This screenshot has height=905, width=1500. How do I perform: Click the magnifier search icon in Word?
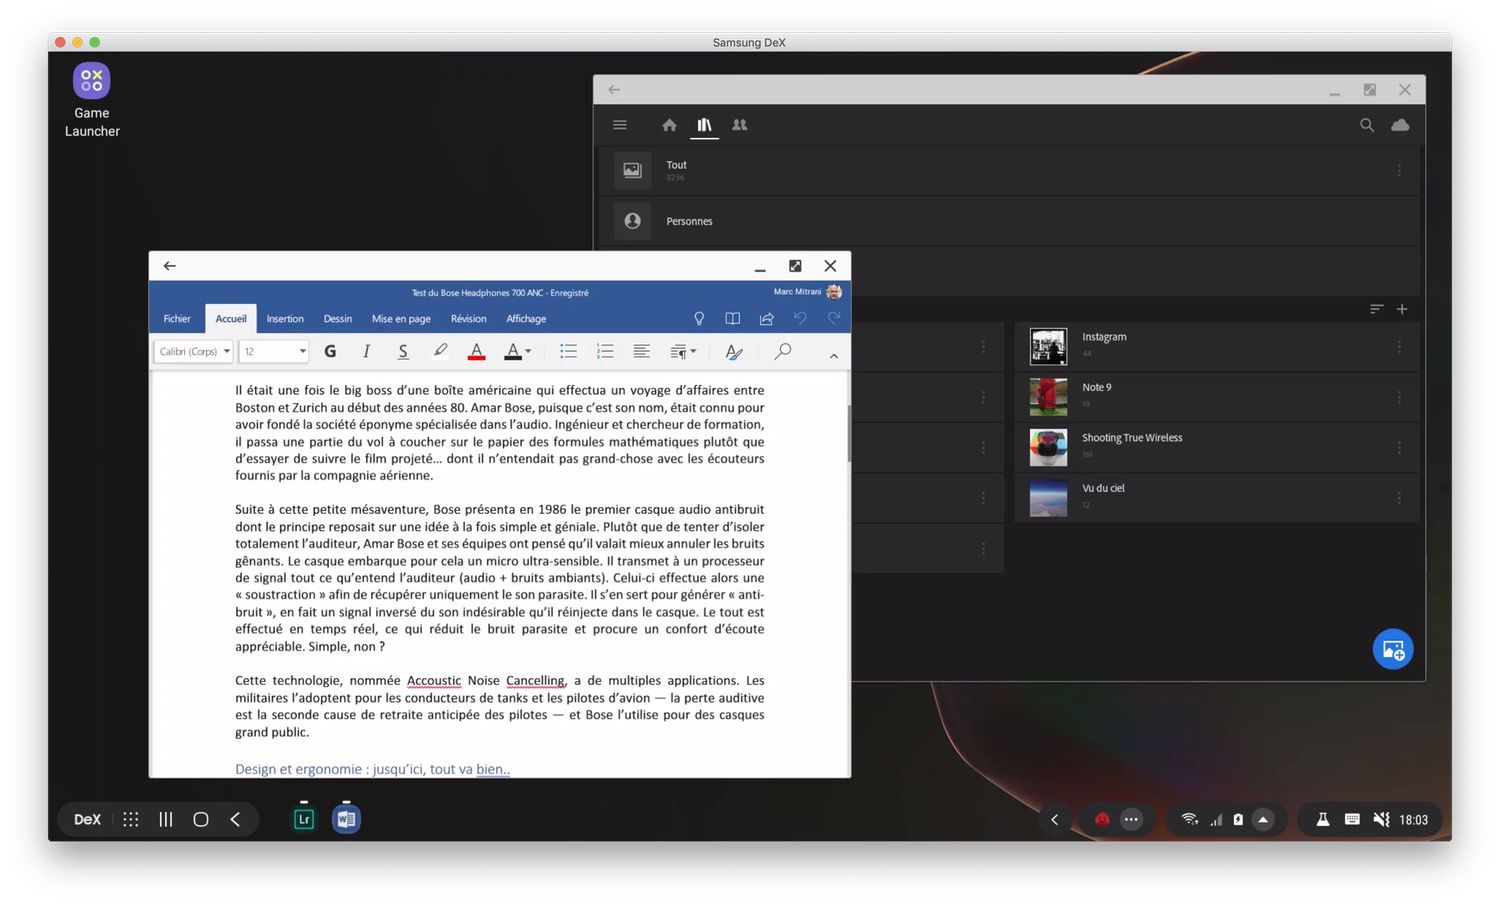[783, 351]
